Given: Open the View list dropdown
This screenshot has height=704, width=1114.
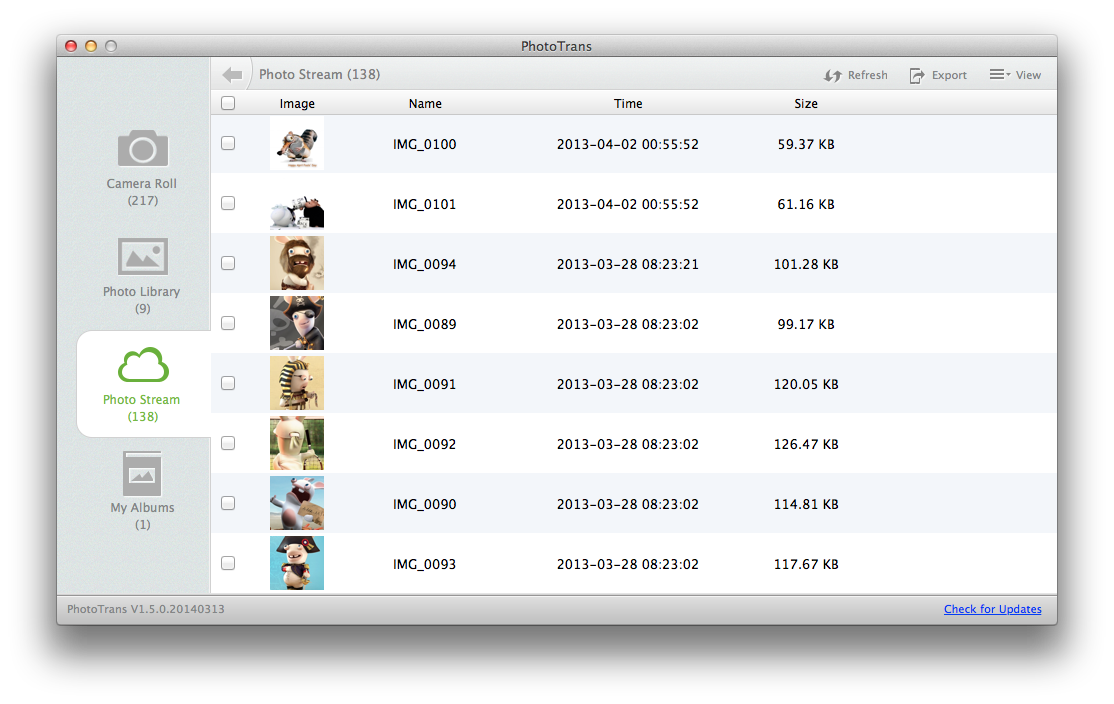Looking at the screenshot, I should [x=1000, y=75].
